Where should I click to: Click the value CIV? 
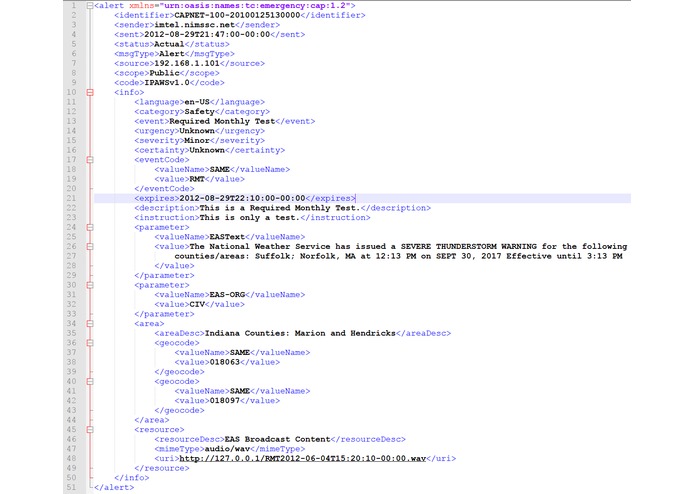tap(197, 304)
